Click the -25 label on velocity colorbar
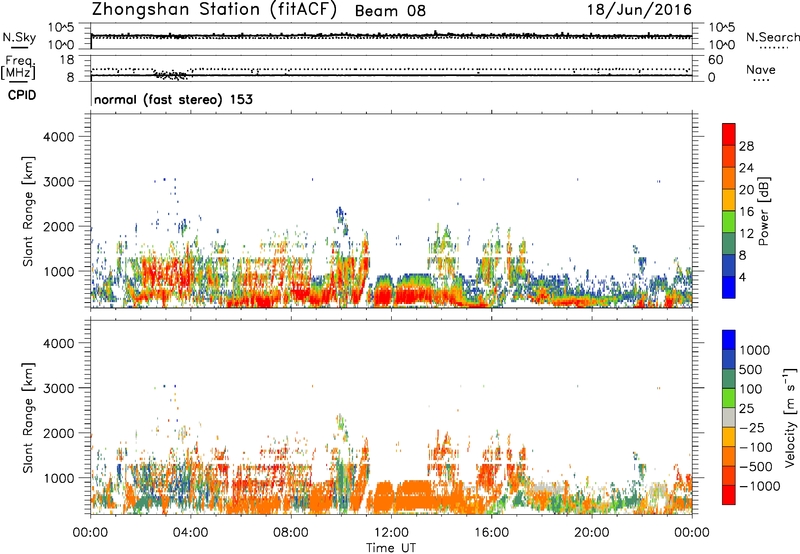The height and width of the screenshot is (554, 800). tap(752, 428)
